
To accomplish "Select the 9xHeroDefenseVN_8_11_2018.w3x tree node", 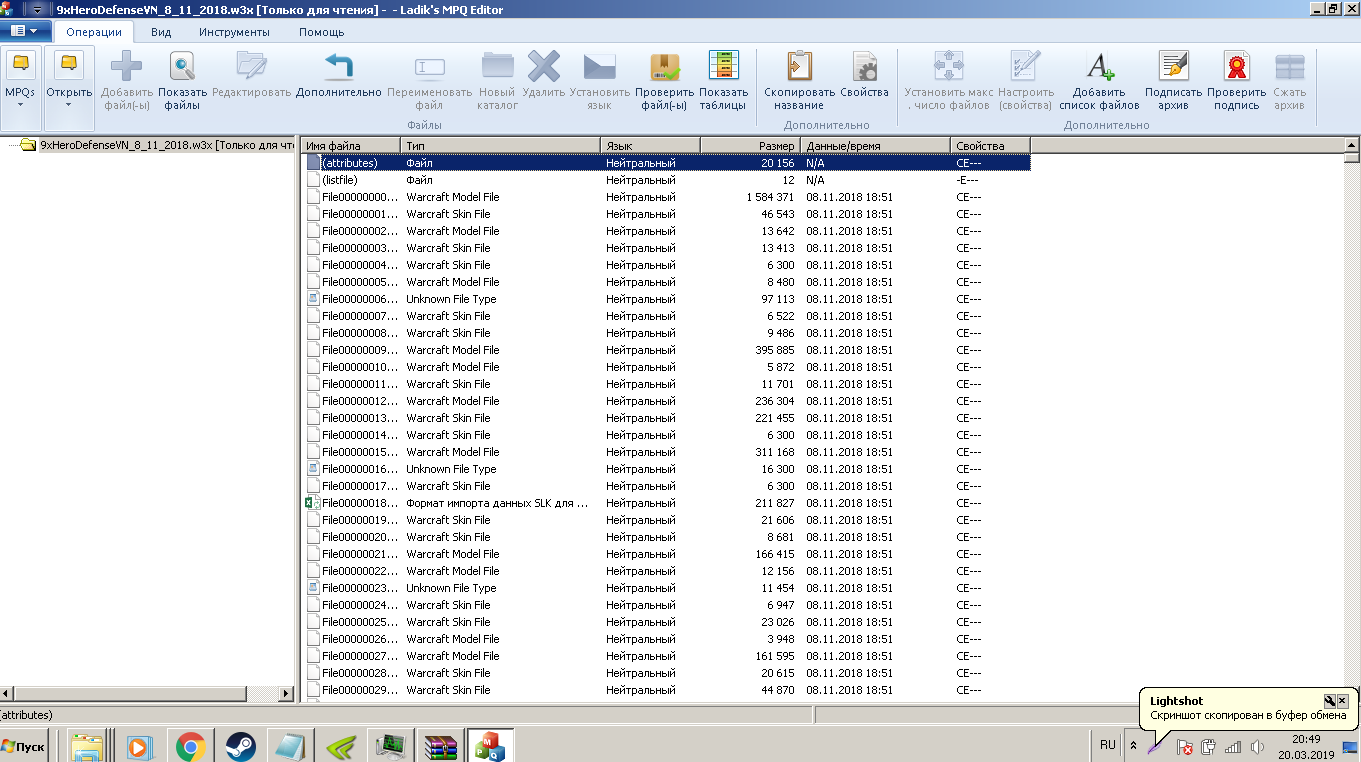I will click(x=166, y=145).
